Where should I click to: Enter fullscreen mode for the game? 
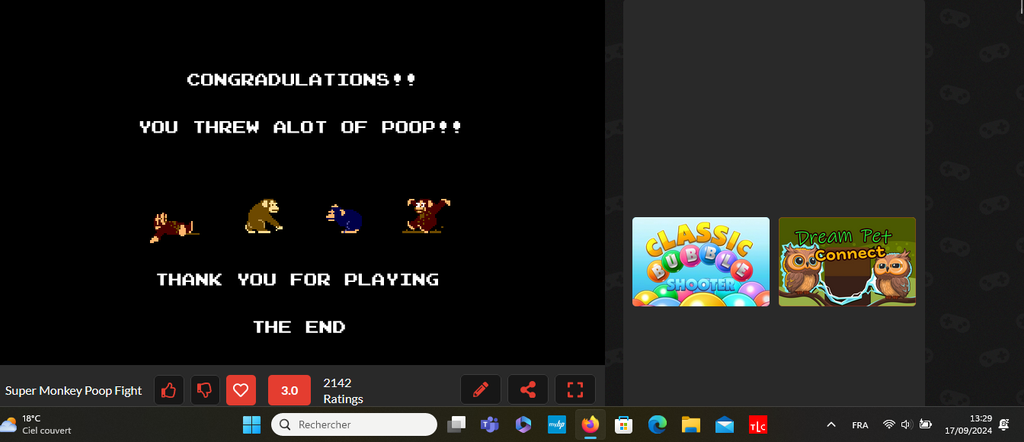click(575, 390)
